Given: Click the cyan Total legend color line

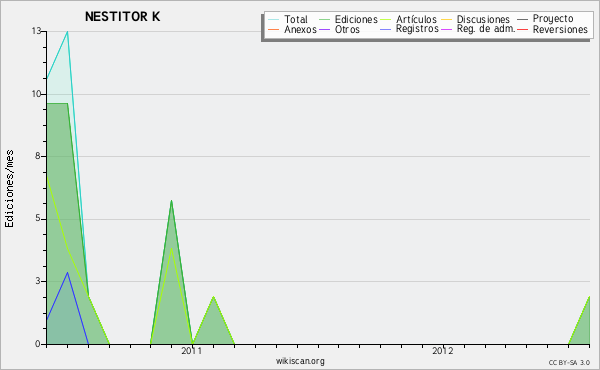Looking at the screenshot, I should (274, 20).
